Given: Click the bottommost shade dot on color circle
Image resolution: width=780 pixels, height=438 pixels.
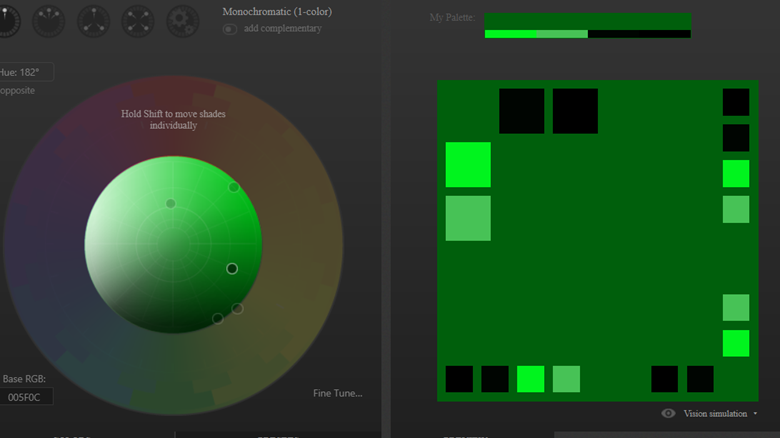Looking at the screenshot, I should click(218, 319).
